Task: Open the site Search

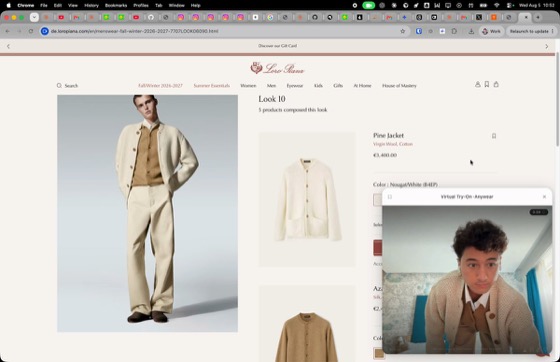Action: (67, 86)
